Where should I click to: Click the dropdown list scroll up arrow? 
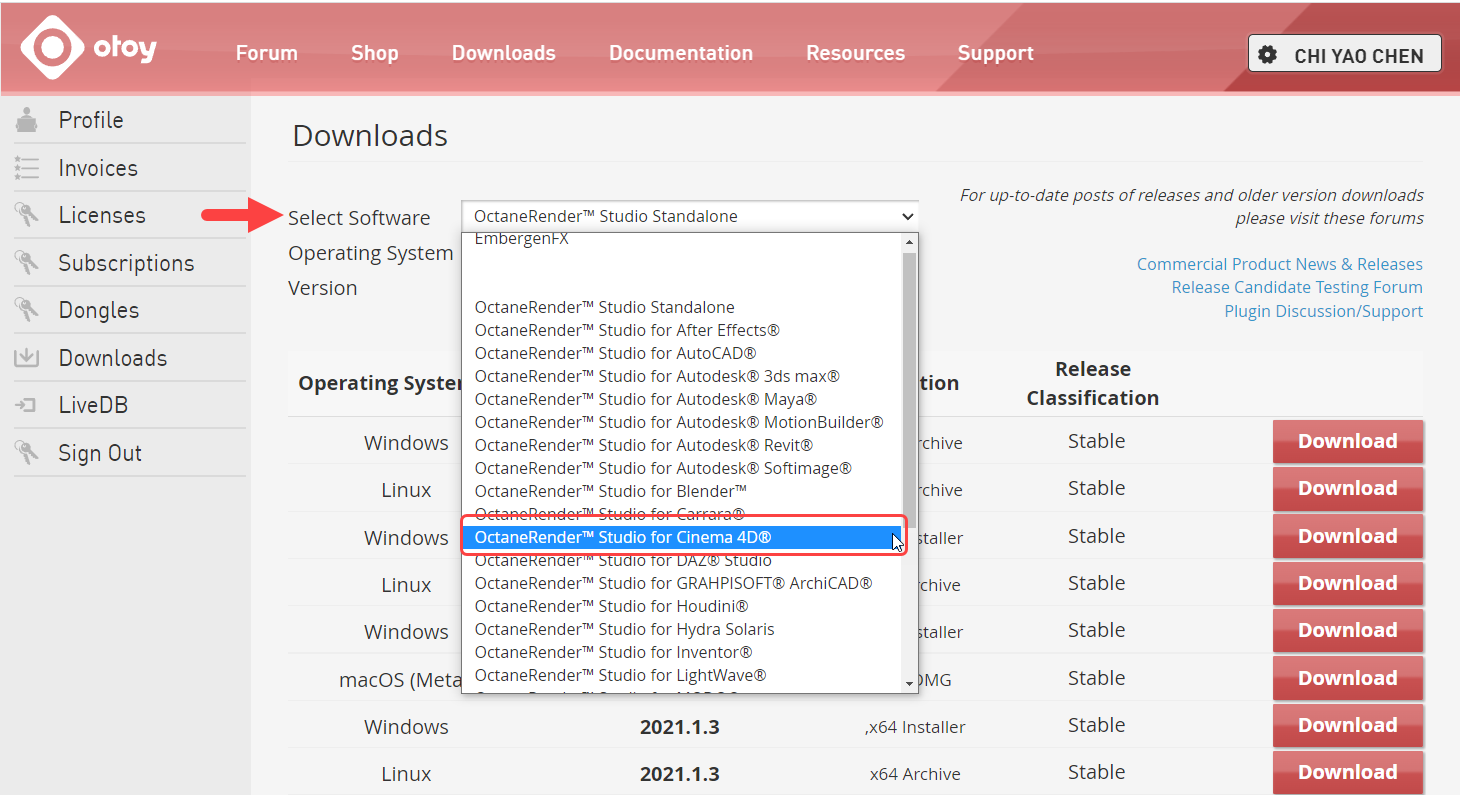[x=909, y=242]
